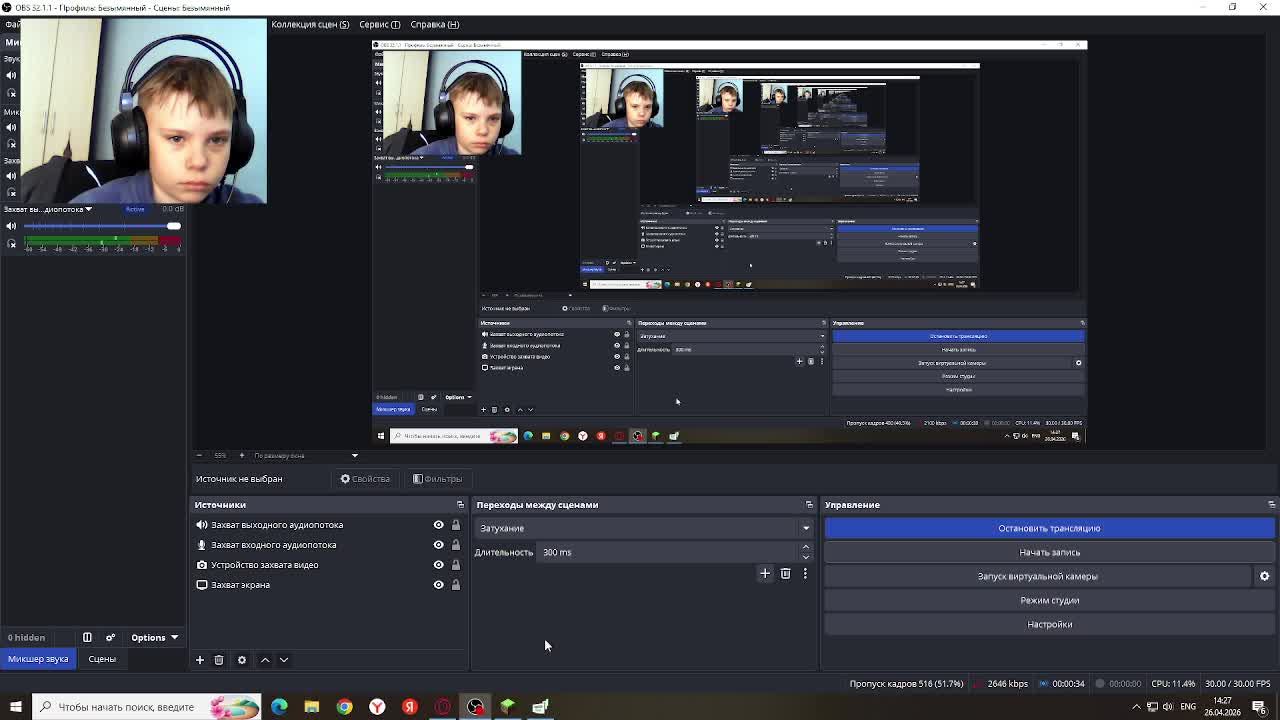Open the Windows notification center
The image size is (1280, 720).
[x=1259, y=707]
